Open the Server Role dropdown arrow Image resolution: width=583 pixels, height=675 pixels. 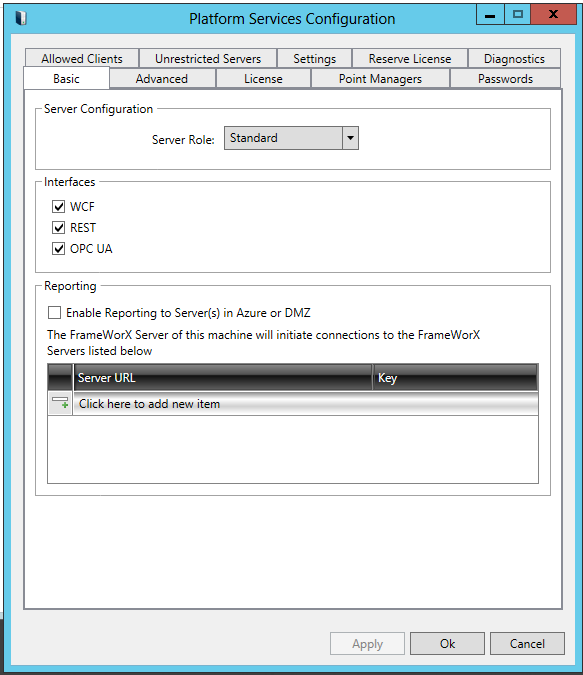(x=350, y=138)
